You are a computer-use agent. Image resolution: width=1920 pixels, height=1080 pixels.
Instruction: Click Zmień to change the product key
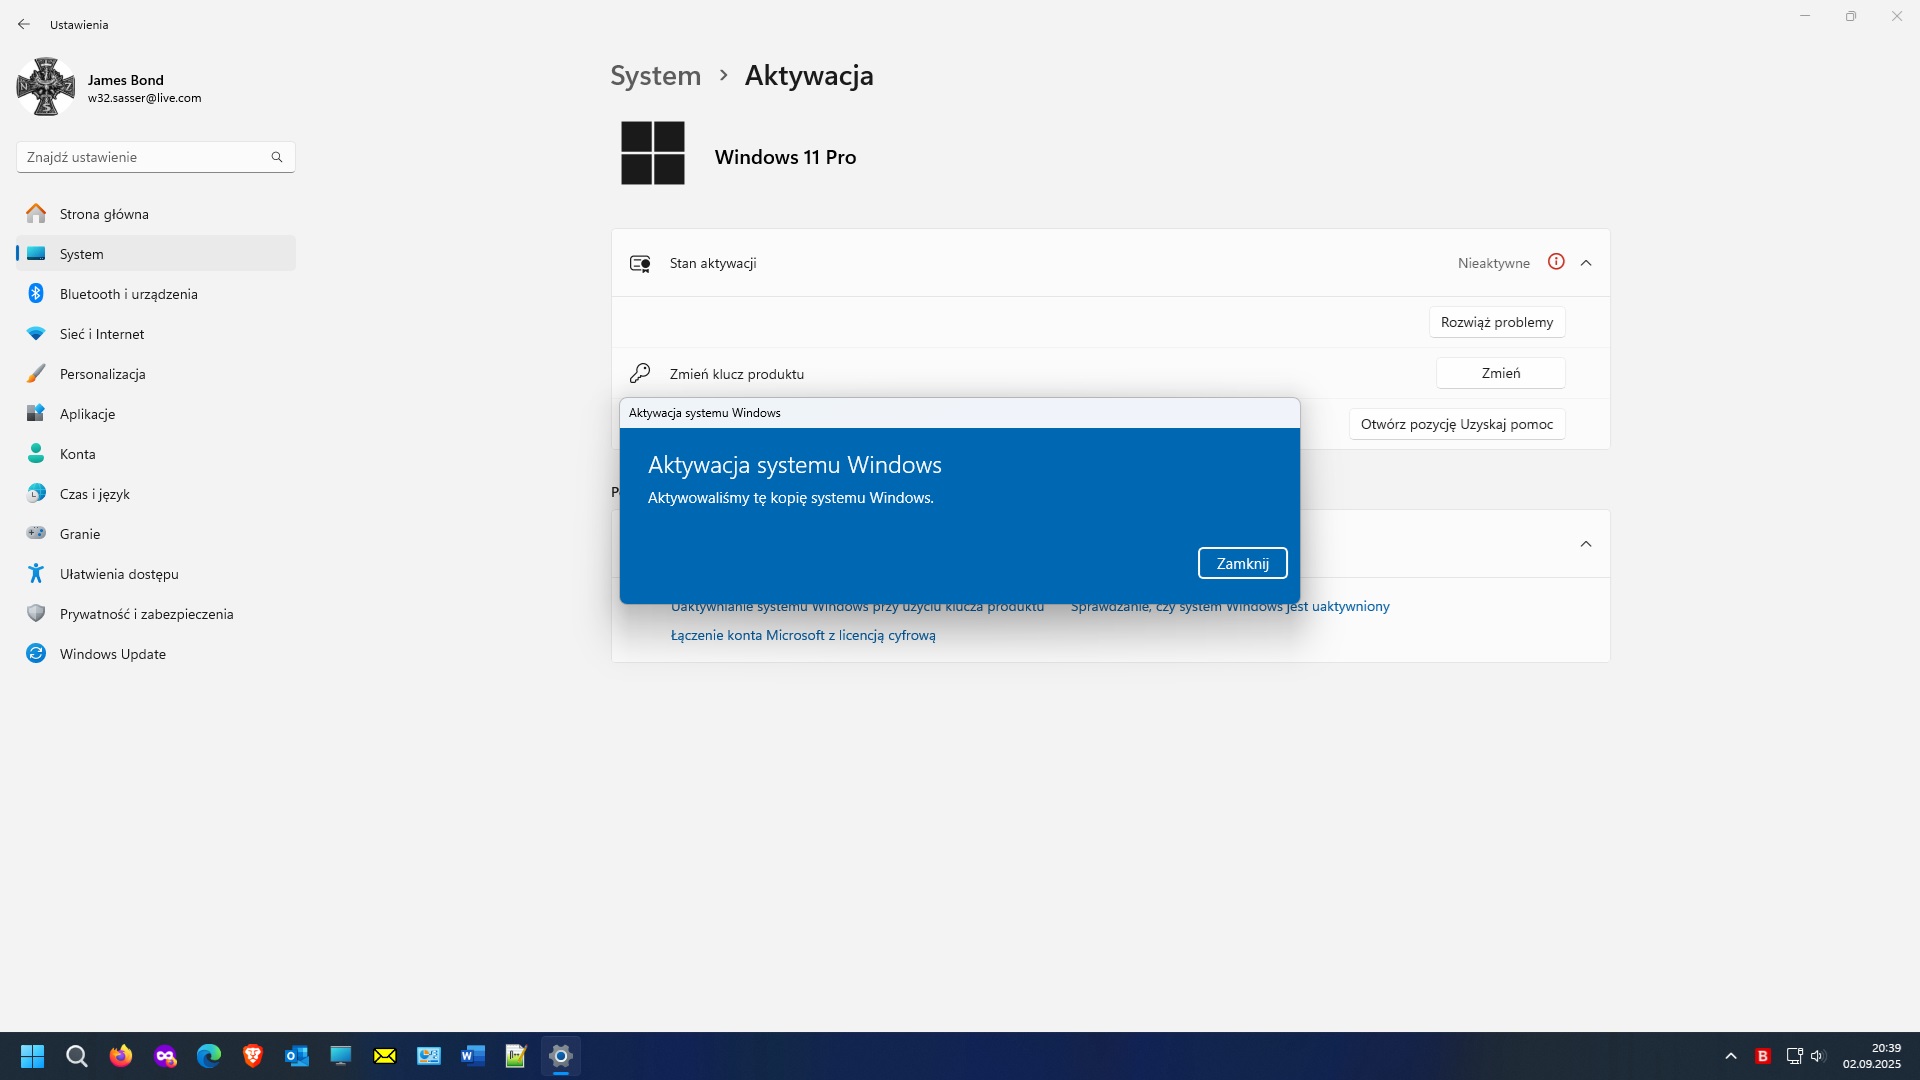tap(1501, 373)
